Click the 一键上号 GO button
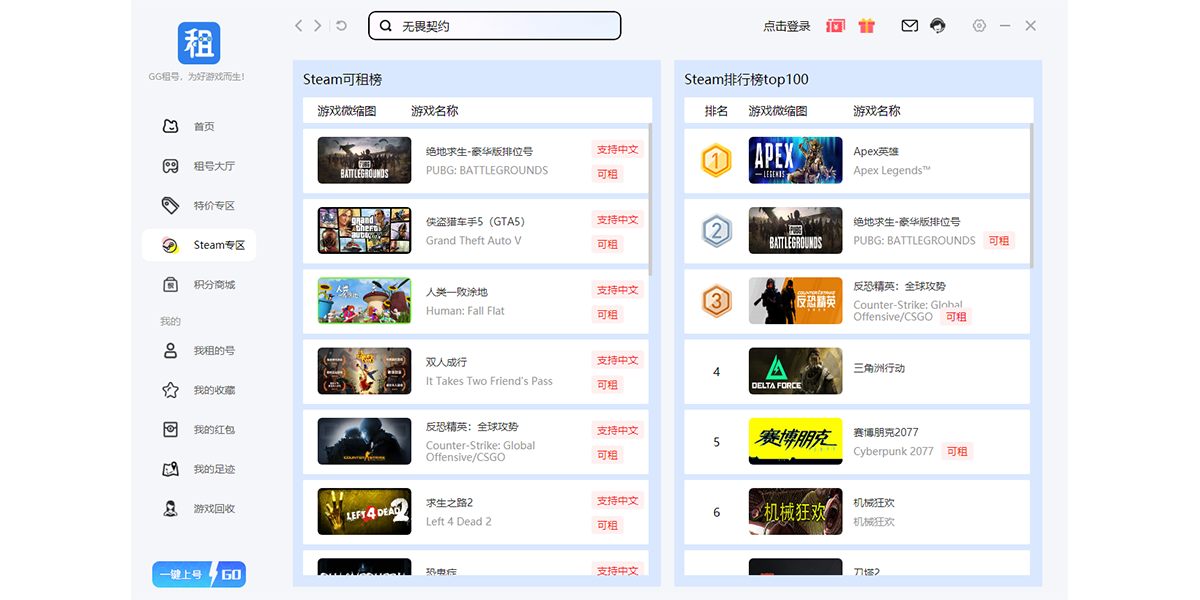Screen dimensions: 1200x600 pyautogui.click(x=199, y=574)
